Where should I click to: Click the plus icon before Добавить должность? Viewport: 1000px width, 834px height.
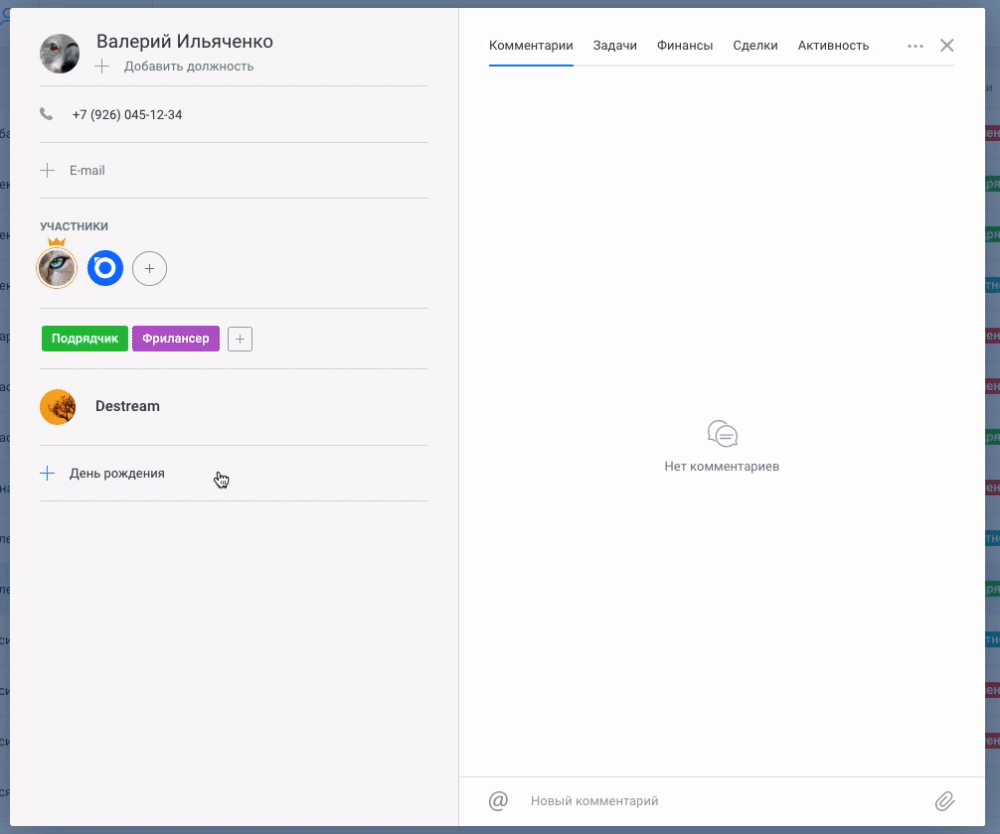pos(102,66)
